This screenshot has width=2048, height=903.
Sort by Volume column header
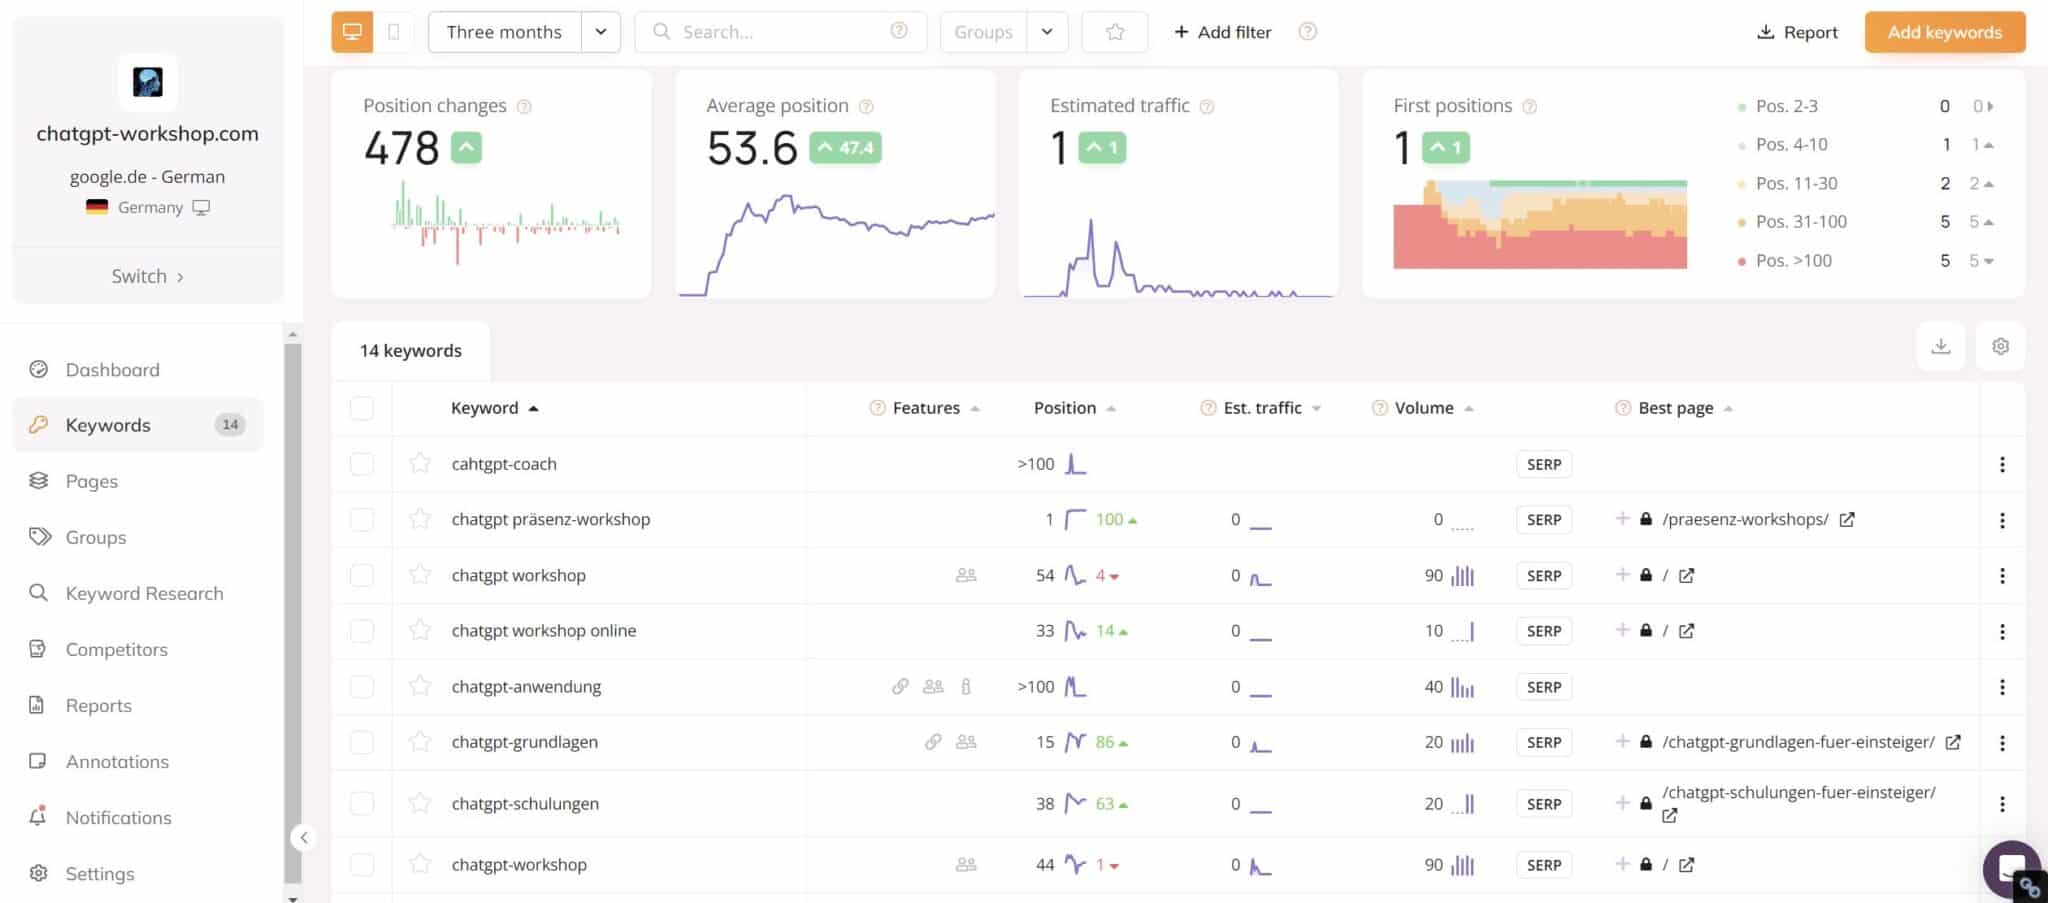coord(1423,408)
